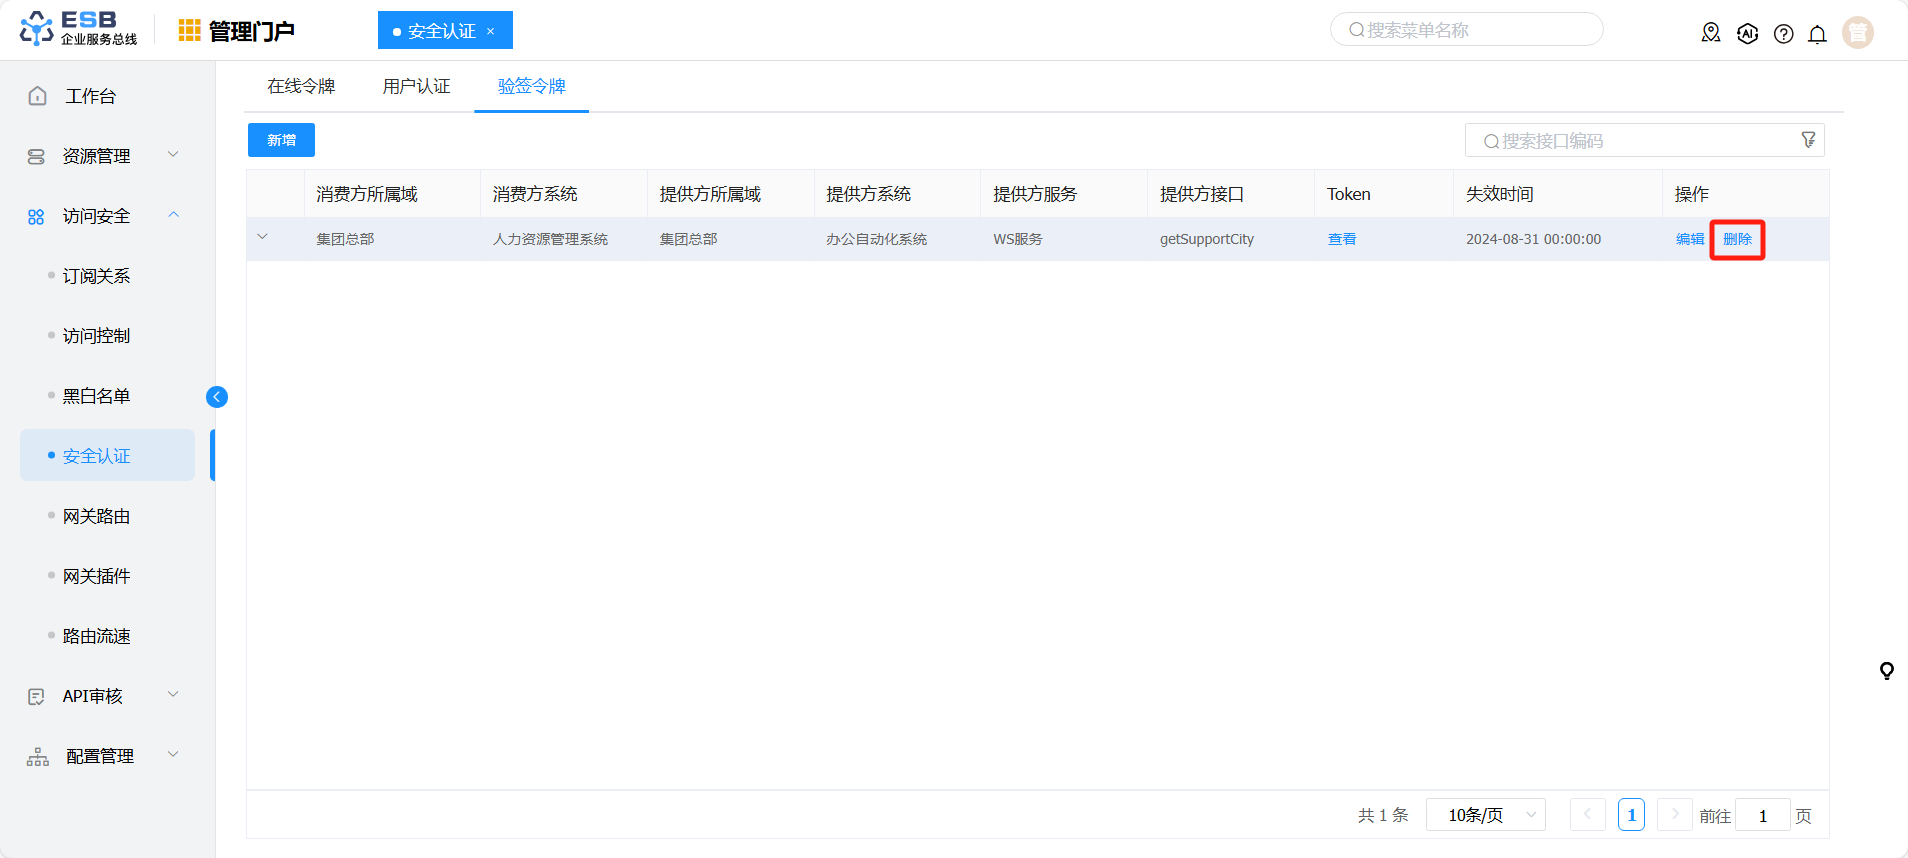Click the filter funnel icon

pos(1808,140)
